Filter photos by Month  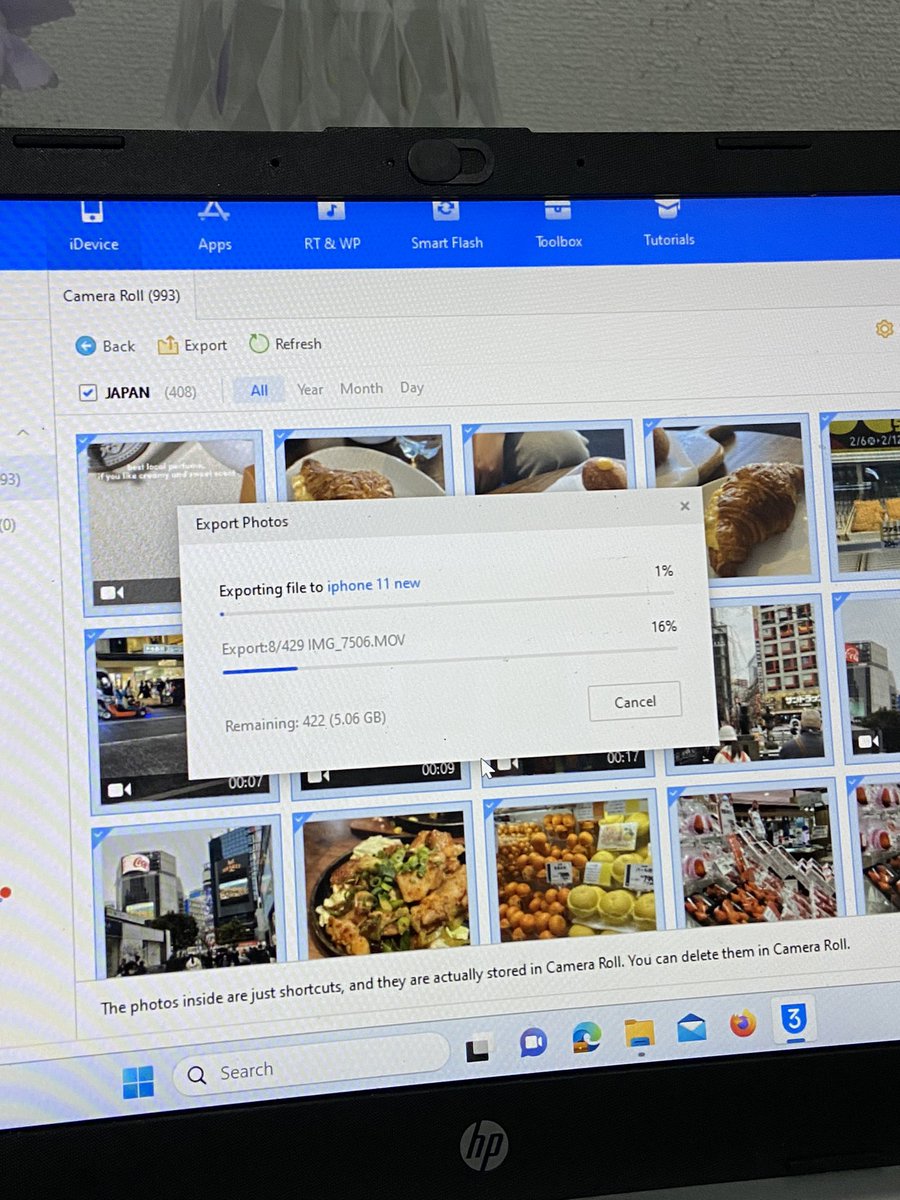[x=361, y=388]
